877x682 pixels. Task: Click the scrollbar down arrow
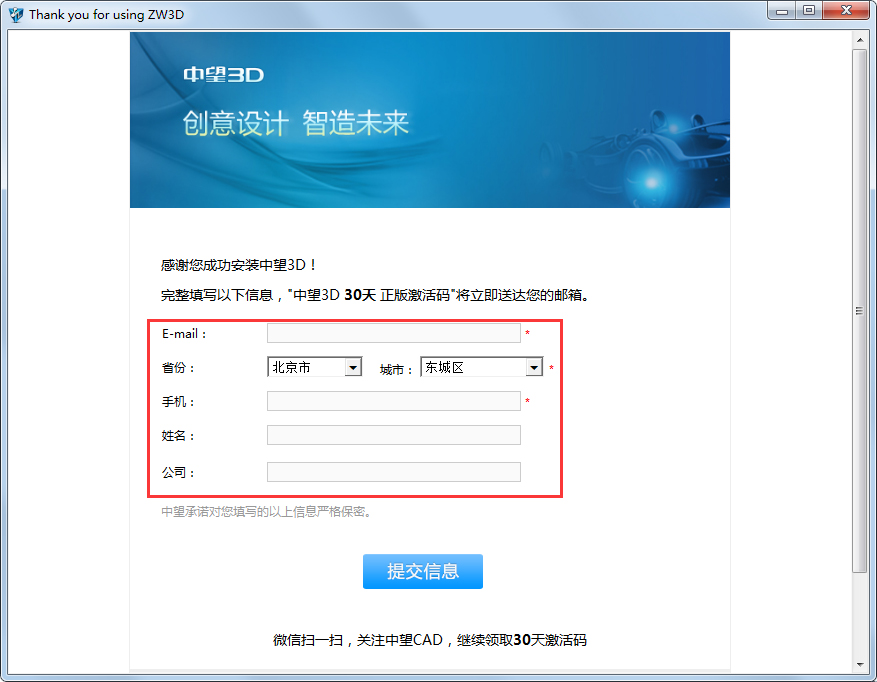860,665
